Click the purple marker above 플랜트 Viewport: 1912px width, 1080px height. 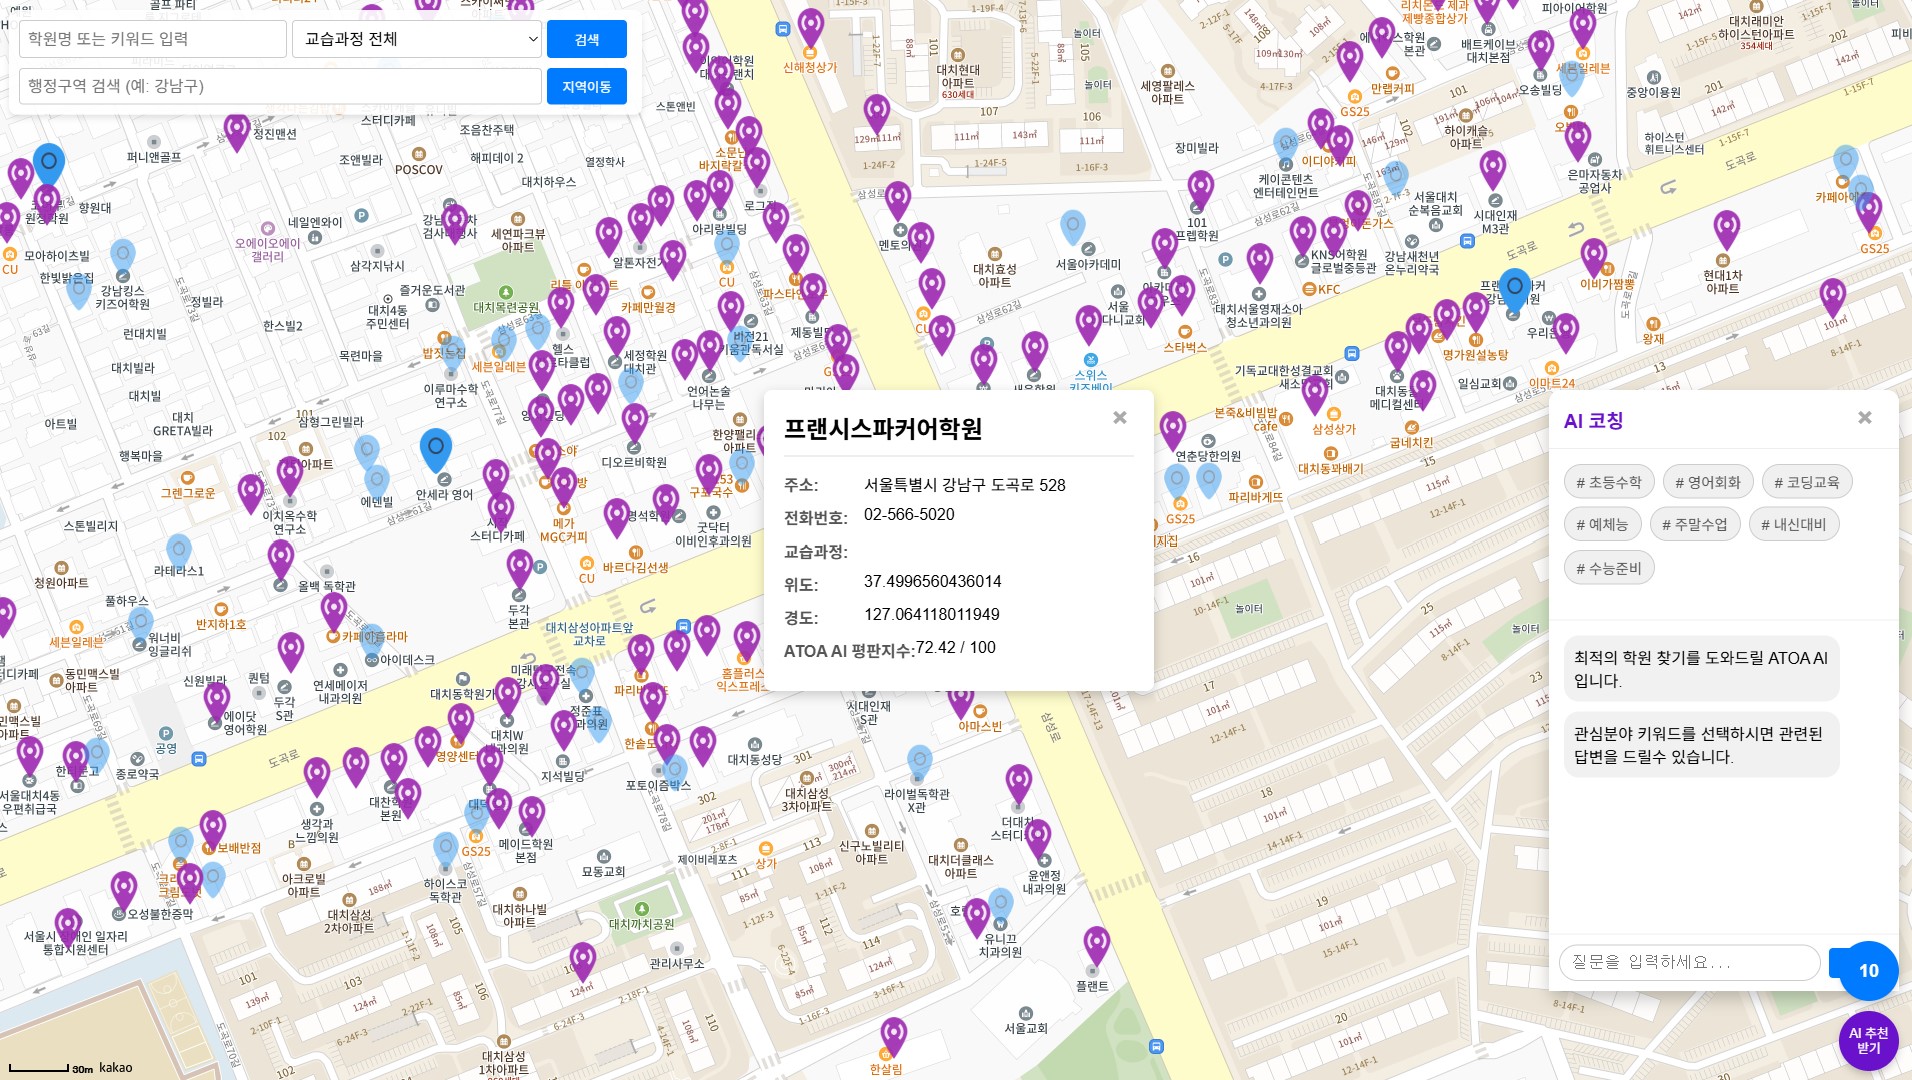click(1096, 945)
